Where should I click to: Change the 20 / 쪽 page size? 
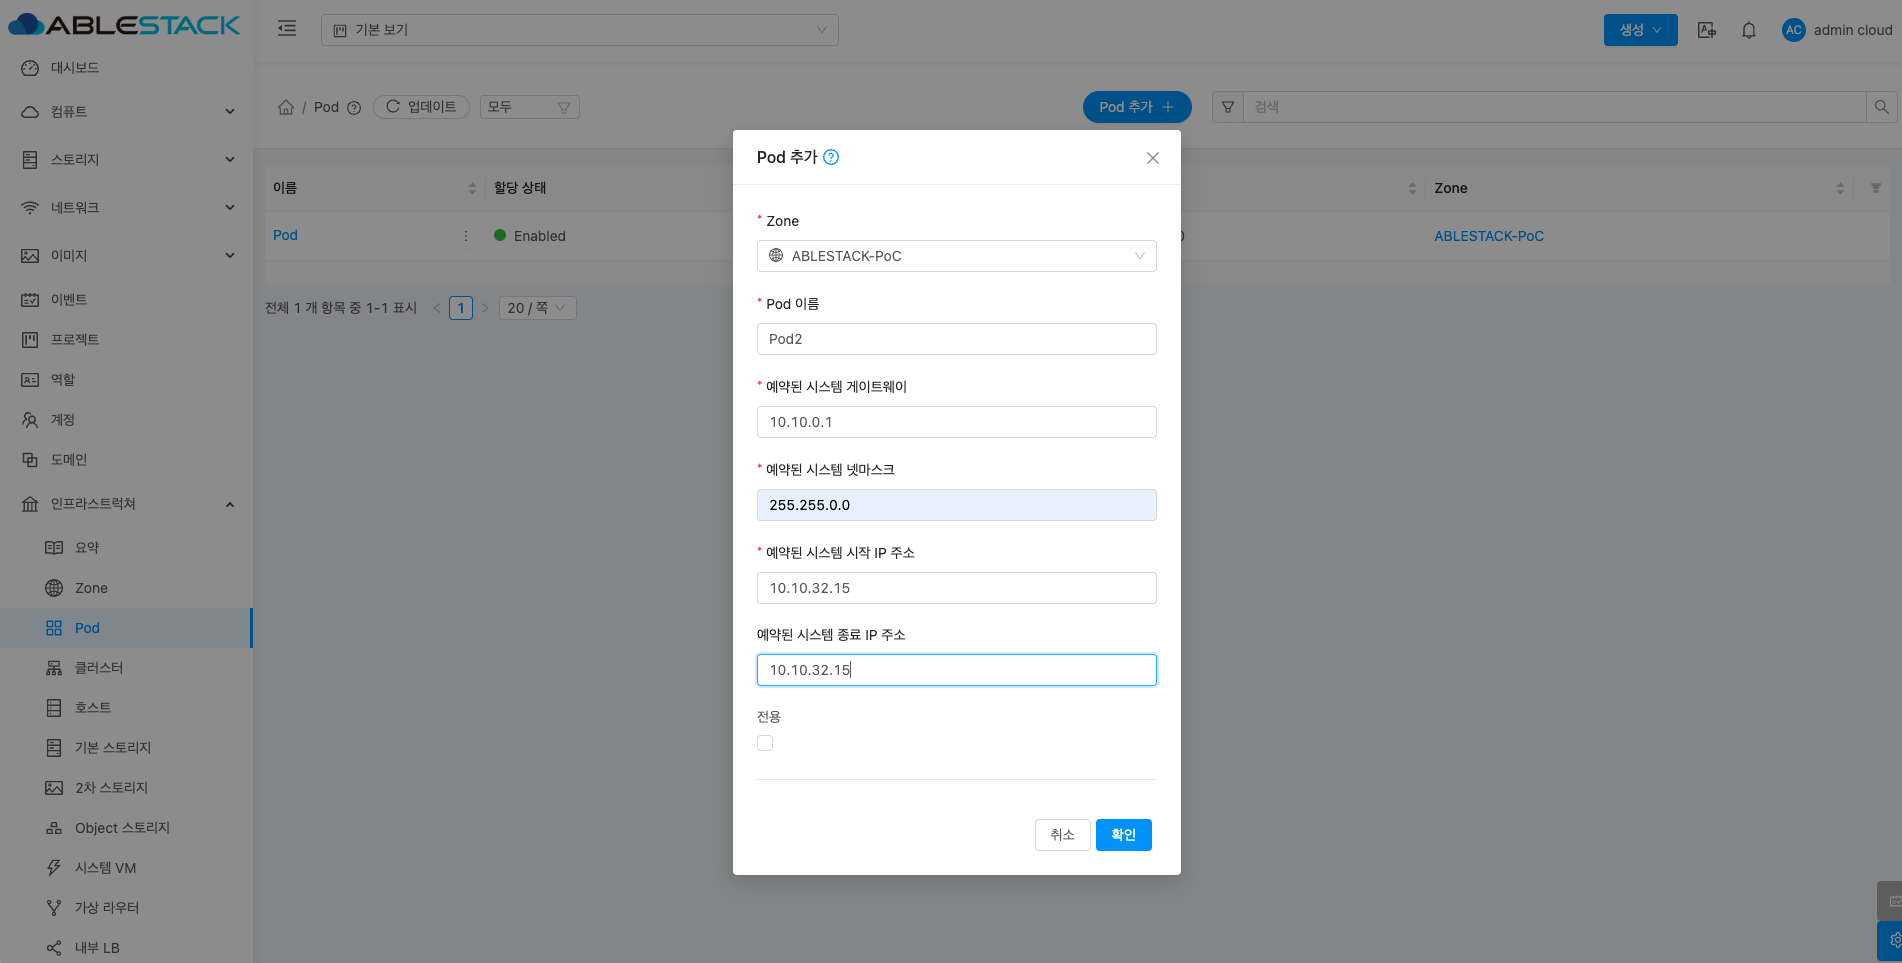pos(537,308)
